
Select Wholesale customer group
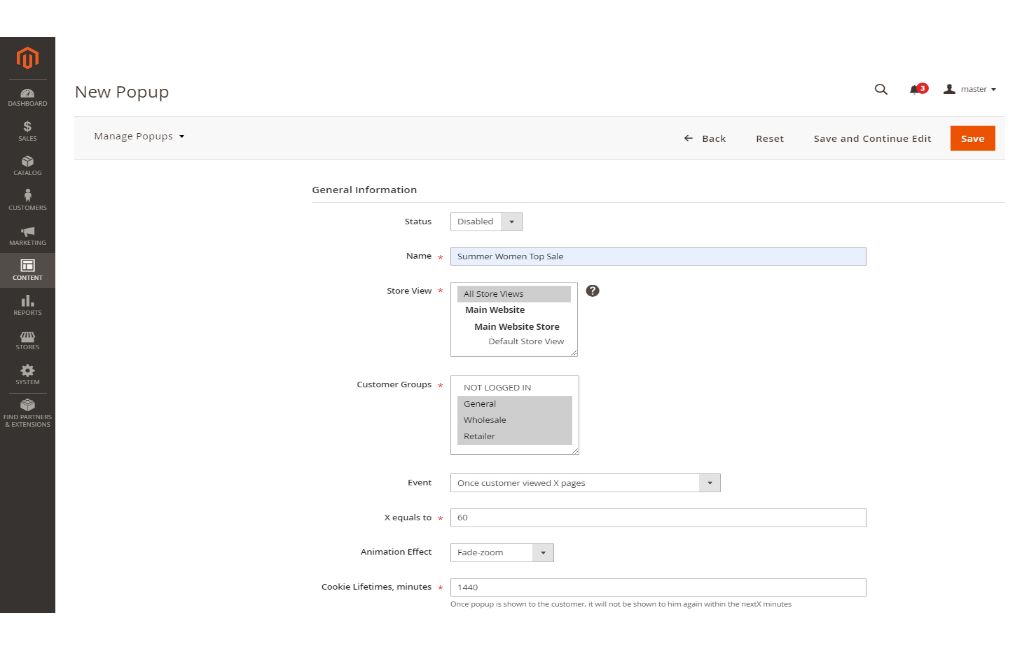[x=515, y=420]
